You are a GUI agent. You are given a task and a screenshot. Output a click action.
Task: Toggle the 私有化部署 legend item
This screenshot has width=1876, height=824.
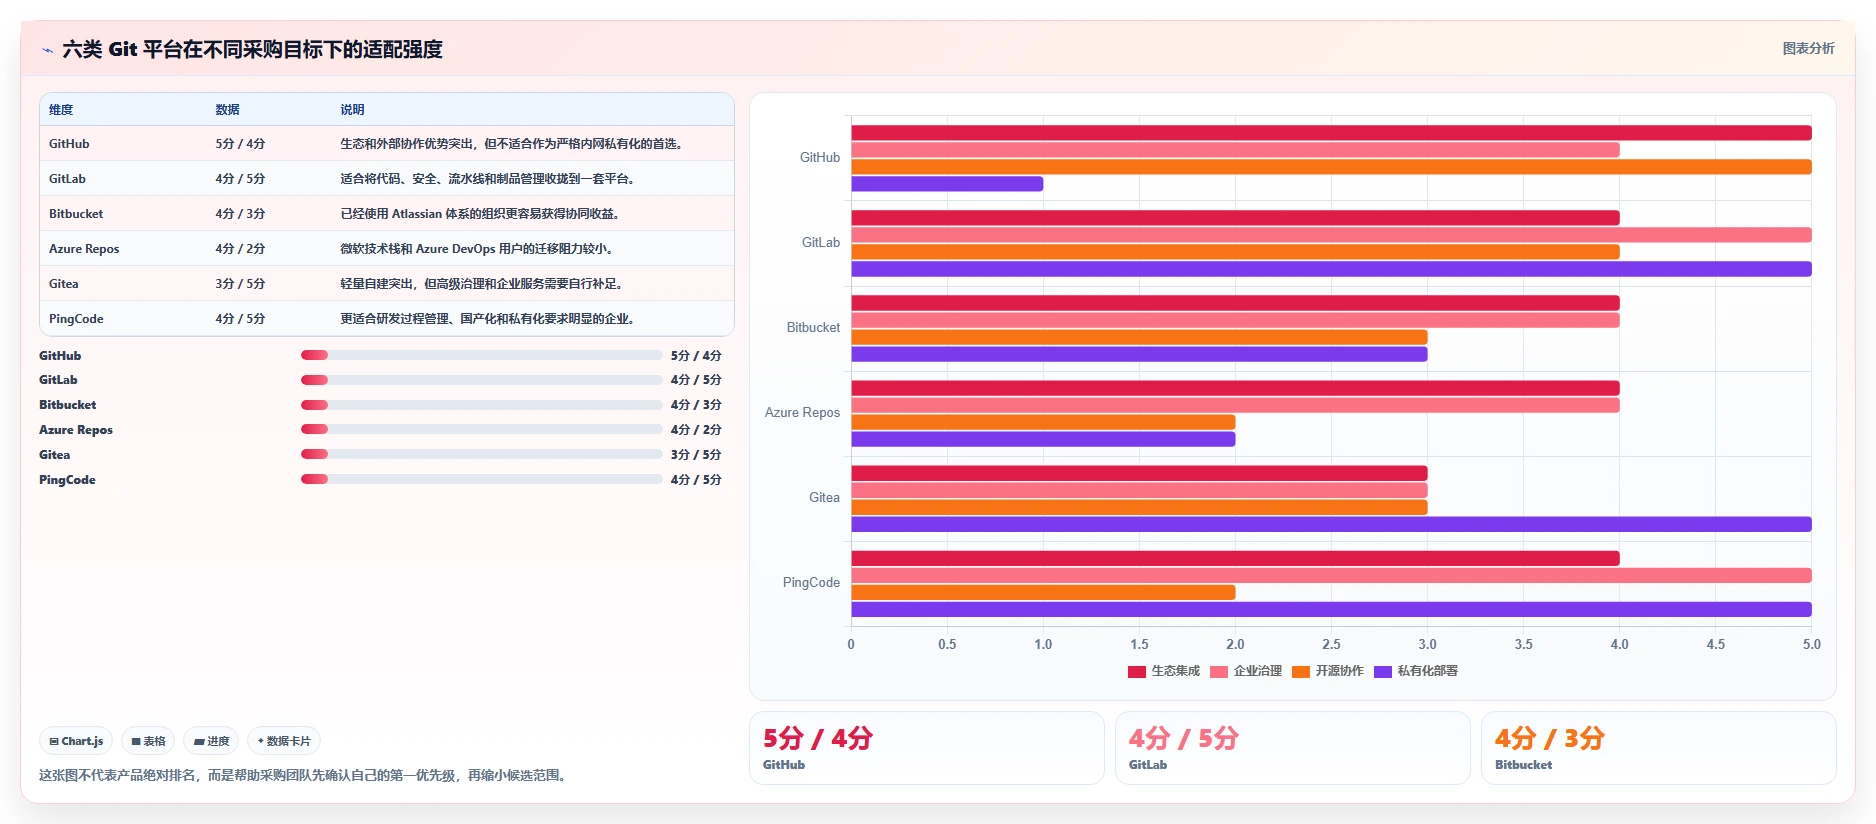pyautogui.click(x=1416, y=671)
